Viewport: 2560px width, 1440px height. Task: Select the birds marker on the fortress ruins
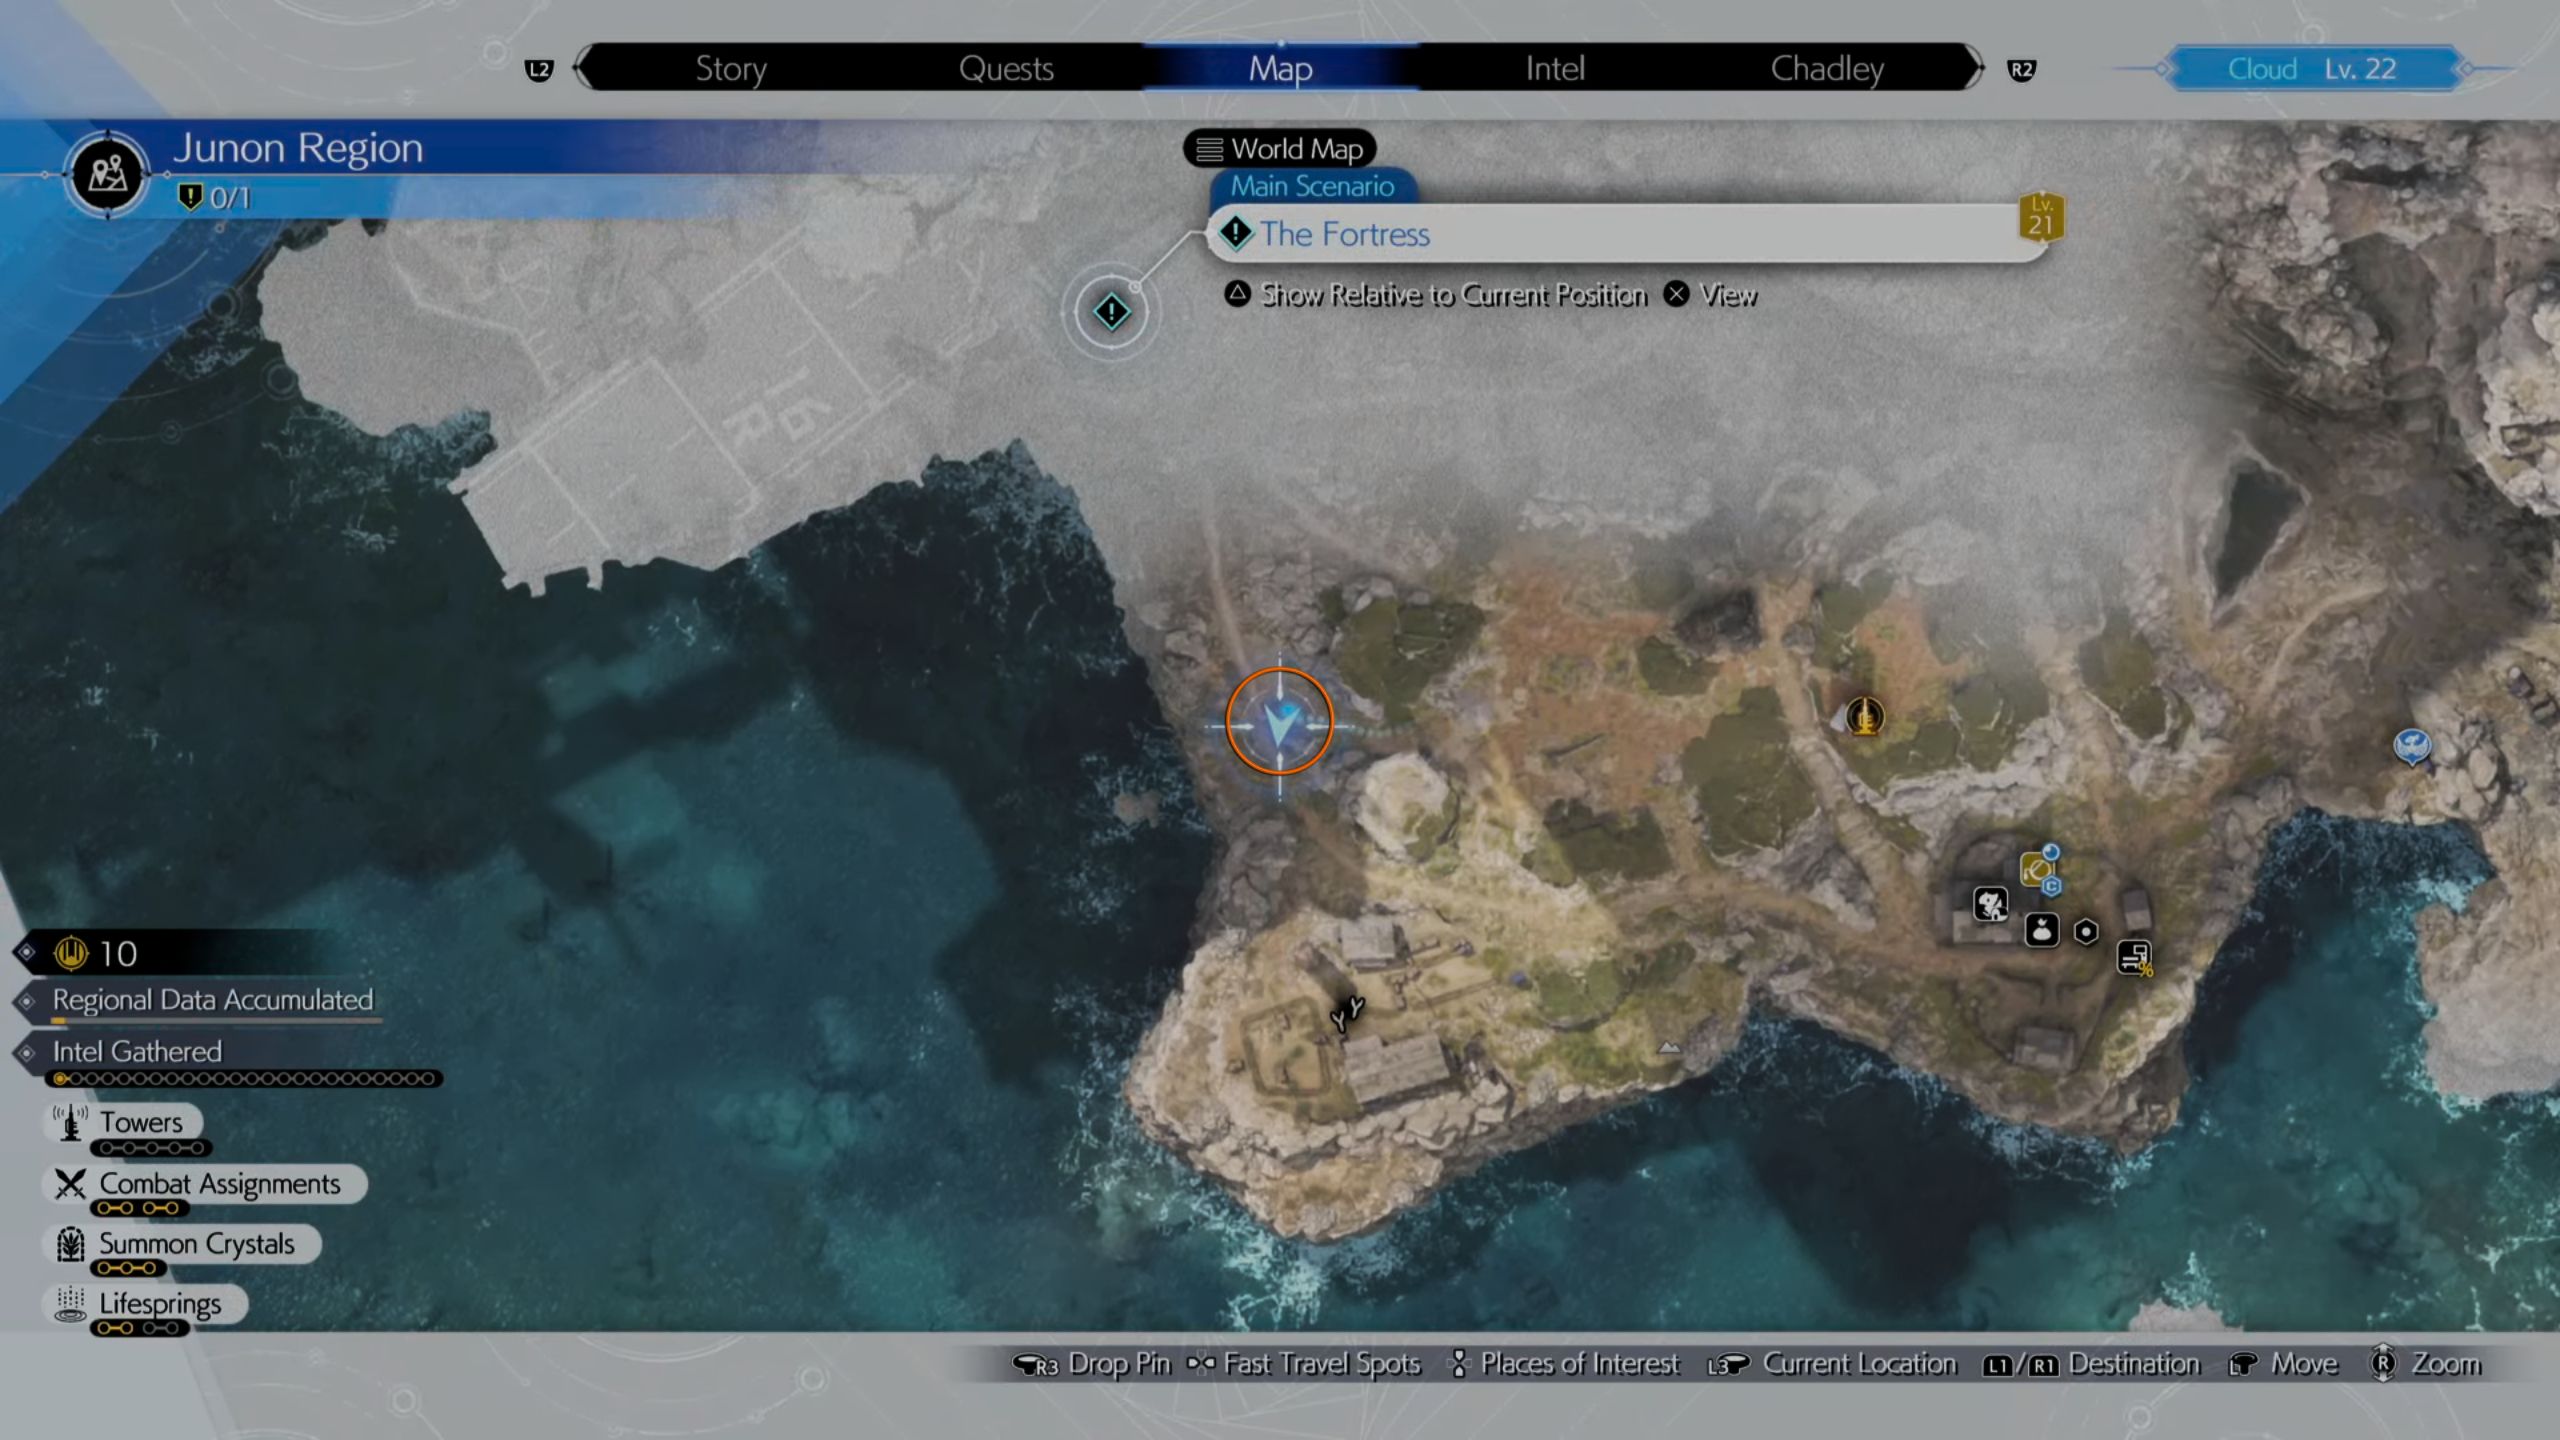coord(1347,1013)
